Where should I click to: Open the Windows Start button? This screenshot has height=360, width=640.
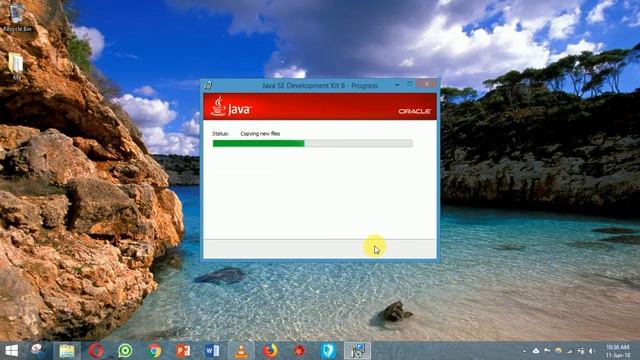pos(11,351)
